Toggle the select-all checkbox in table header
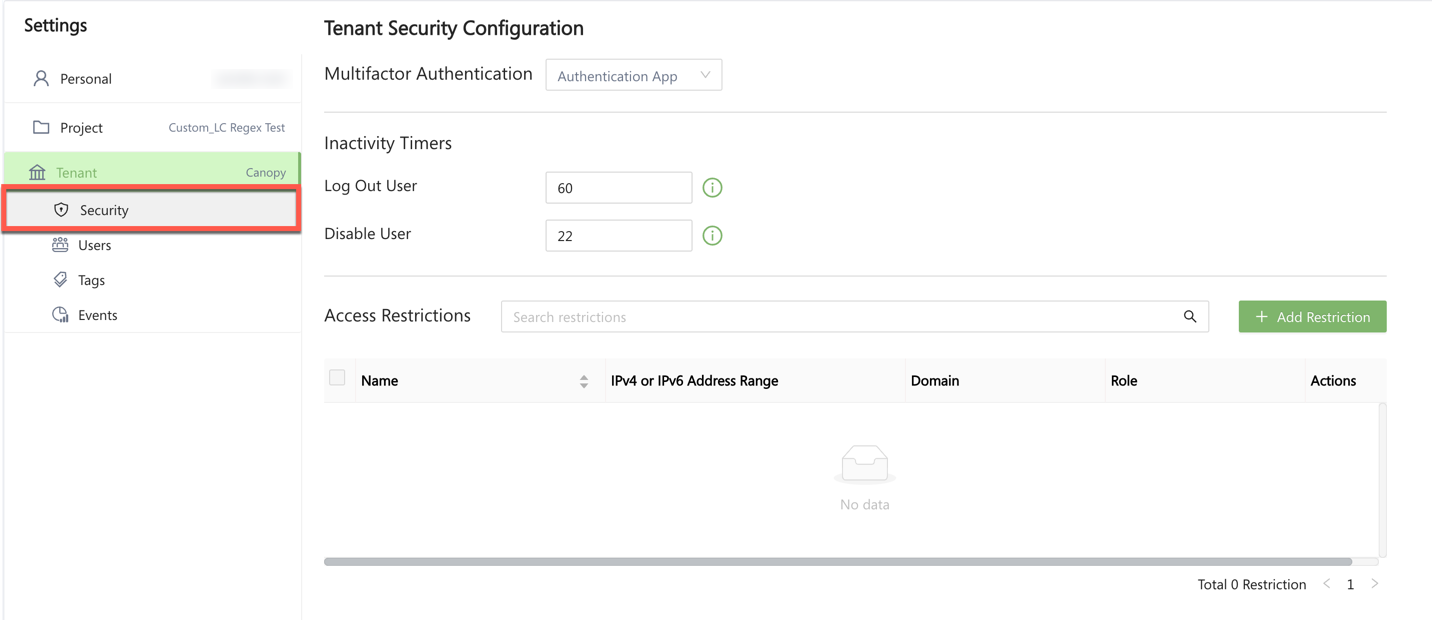 [337, 378]
